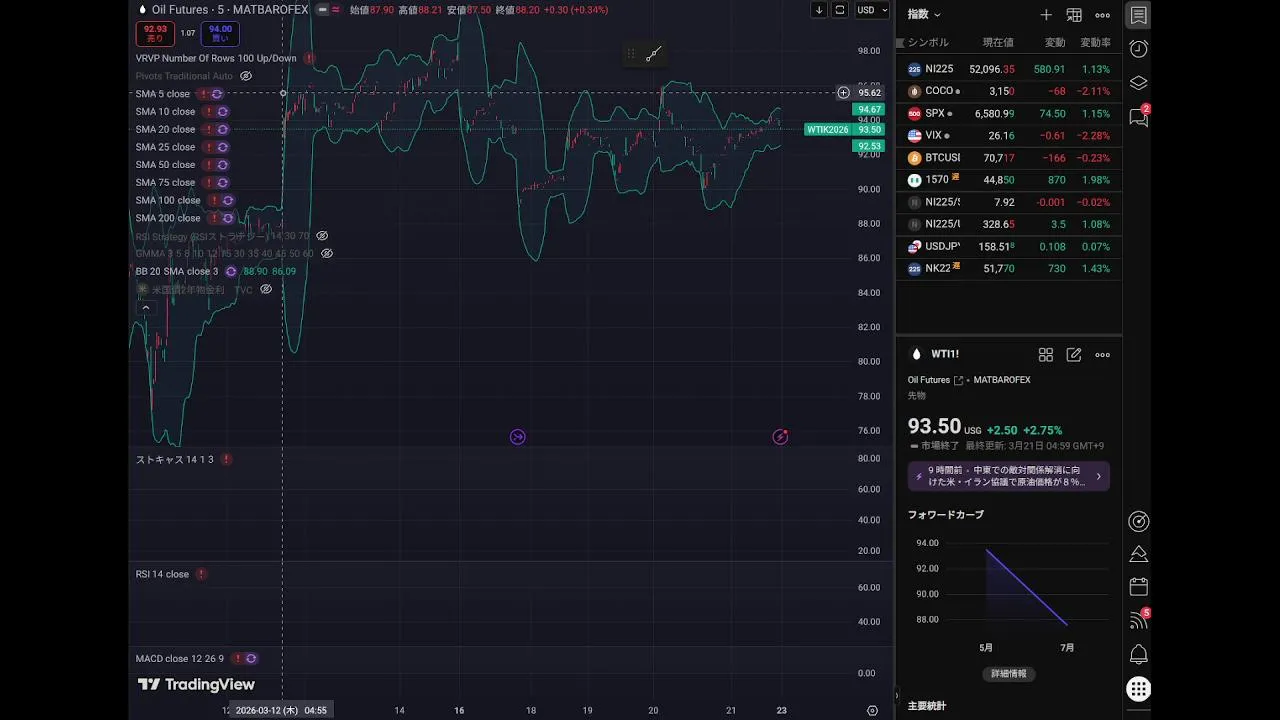
Task: Click the plus icon at price 95.62
Action: (x=843, y=93)
